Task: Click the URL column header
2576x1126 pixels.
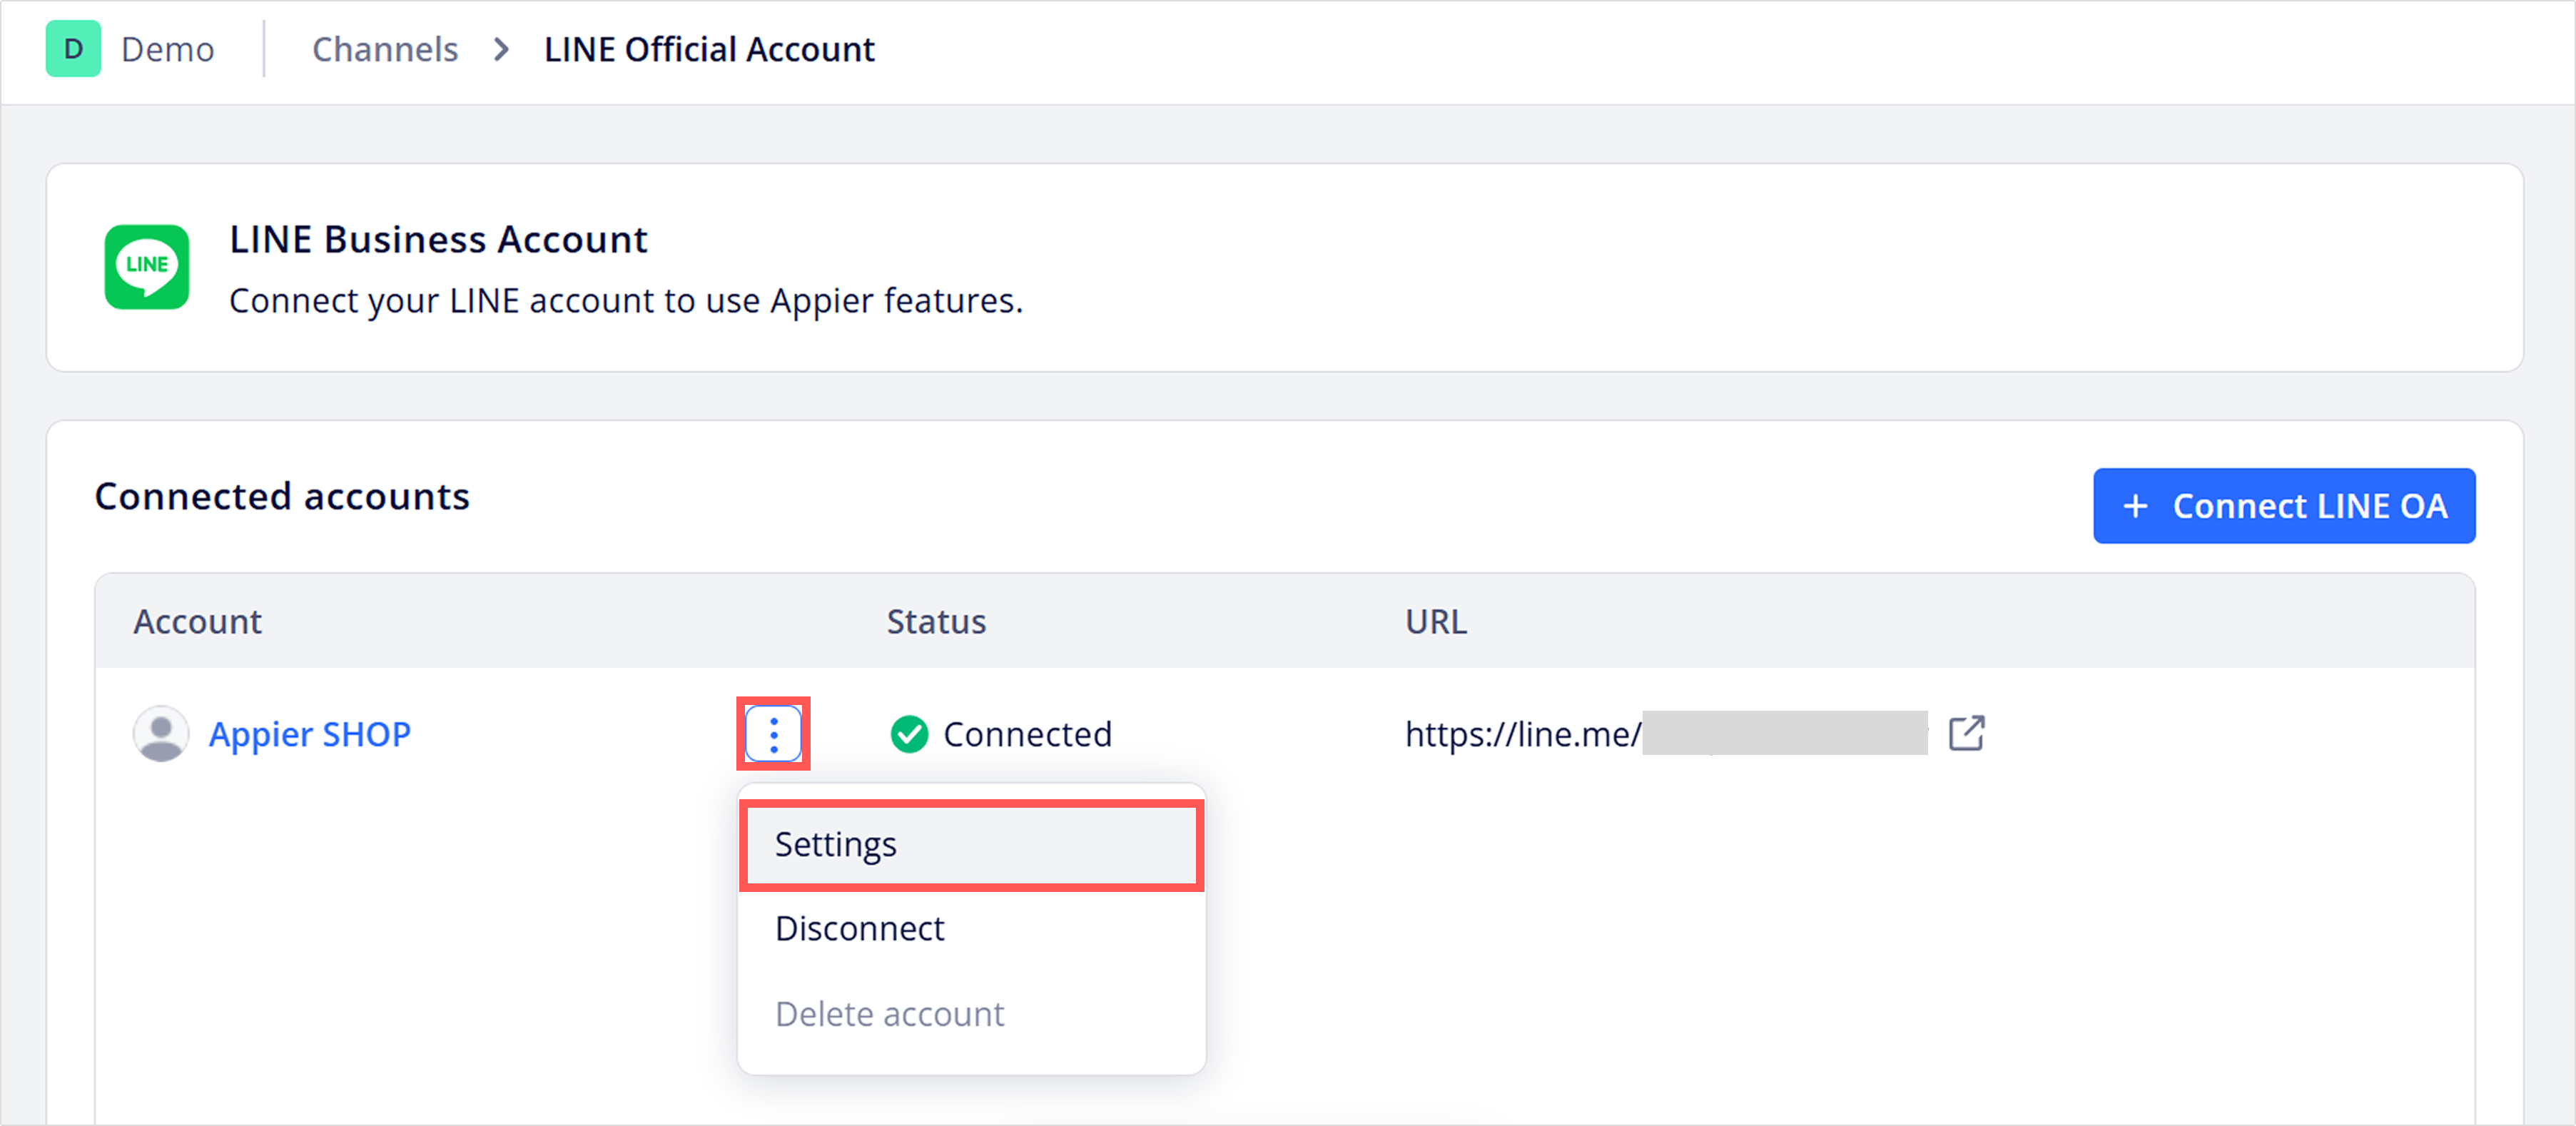Action: point(1436,621)
